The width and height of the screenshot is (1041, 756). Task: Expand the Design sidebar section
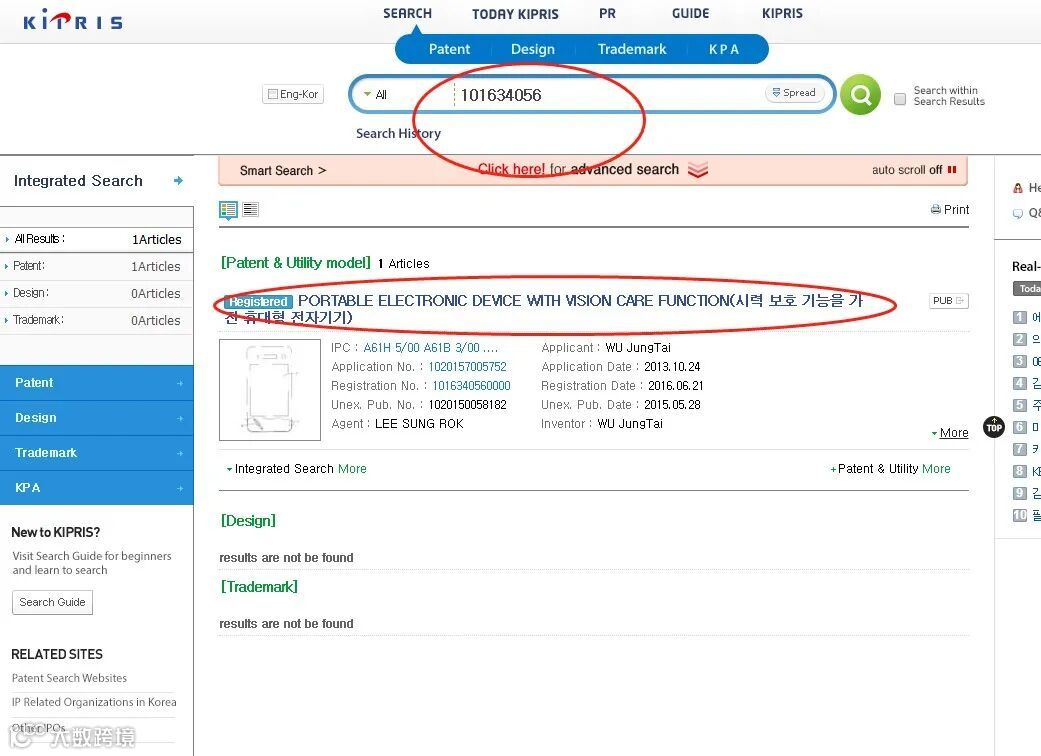pos(97,418)
